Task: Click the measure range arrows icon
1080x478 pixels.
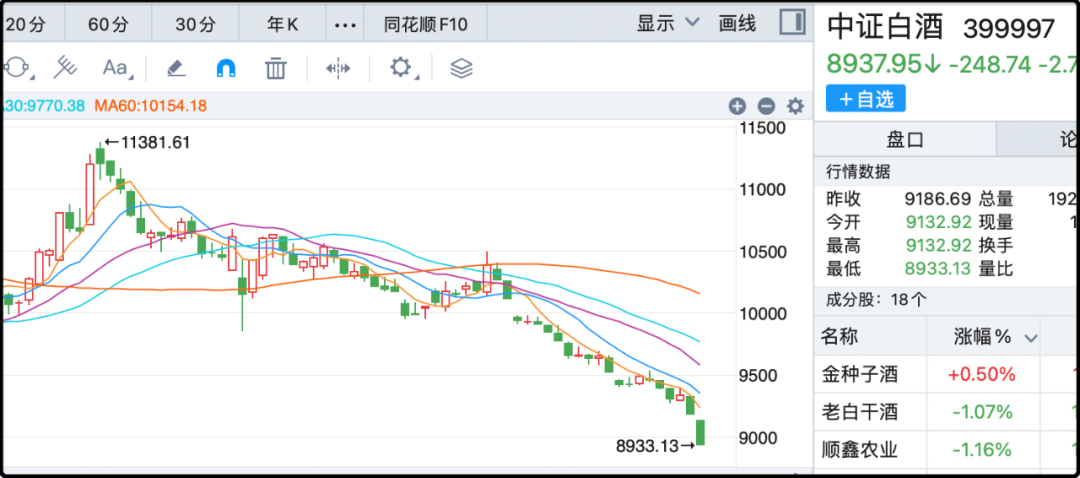Action: pos(338,68)
